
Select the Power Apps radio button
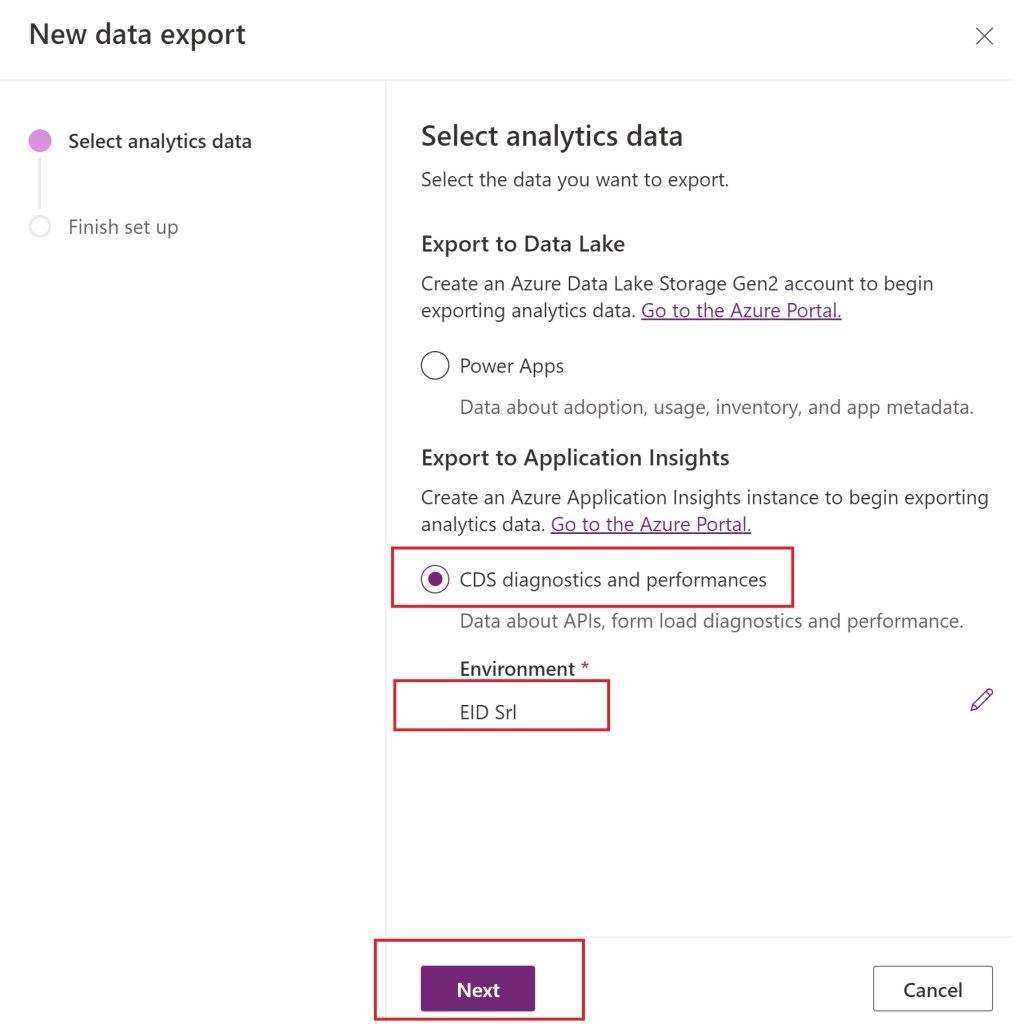[435, 366]
